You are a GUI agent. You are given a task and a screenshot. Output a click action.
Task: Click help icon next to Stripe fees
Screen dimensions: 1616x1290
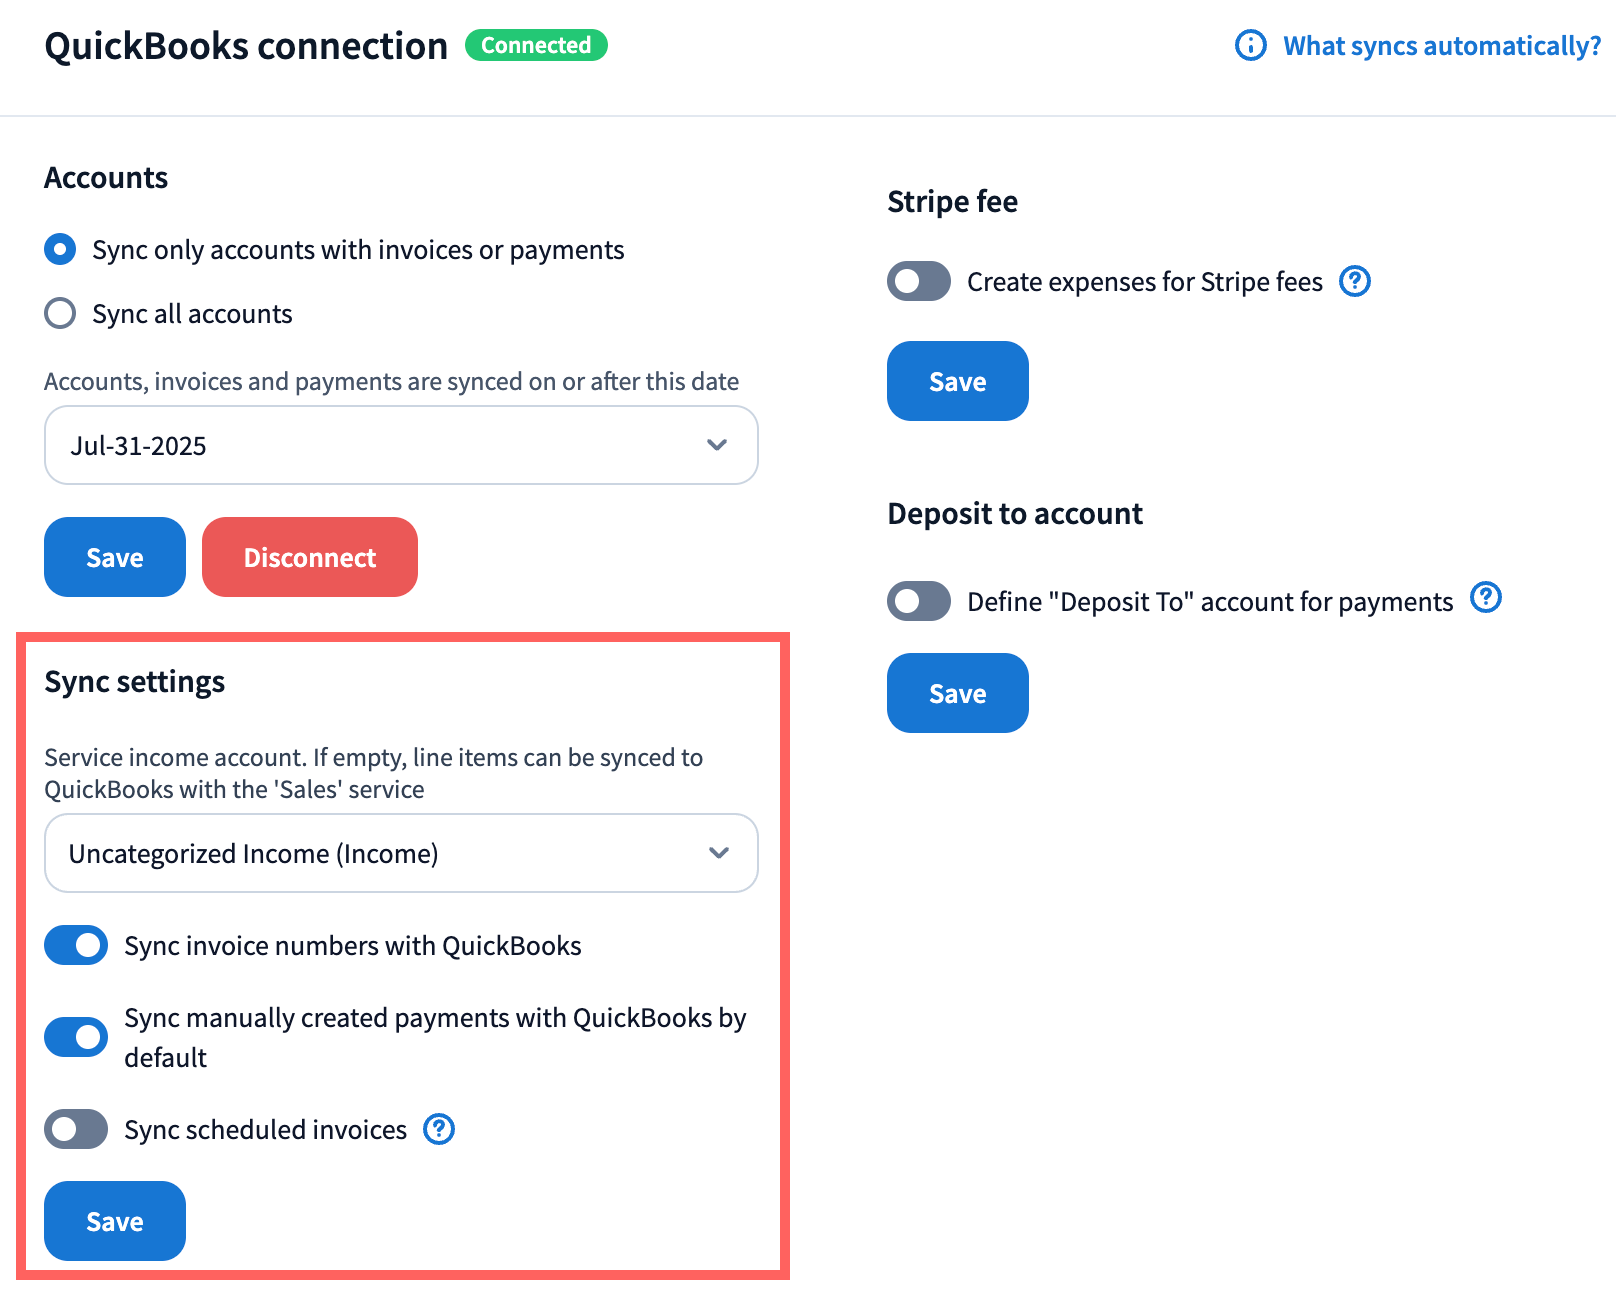click(1355, 282)
